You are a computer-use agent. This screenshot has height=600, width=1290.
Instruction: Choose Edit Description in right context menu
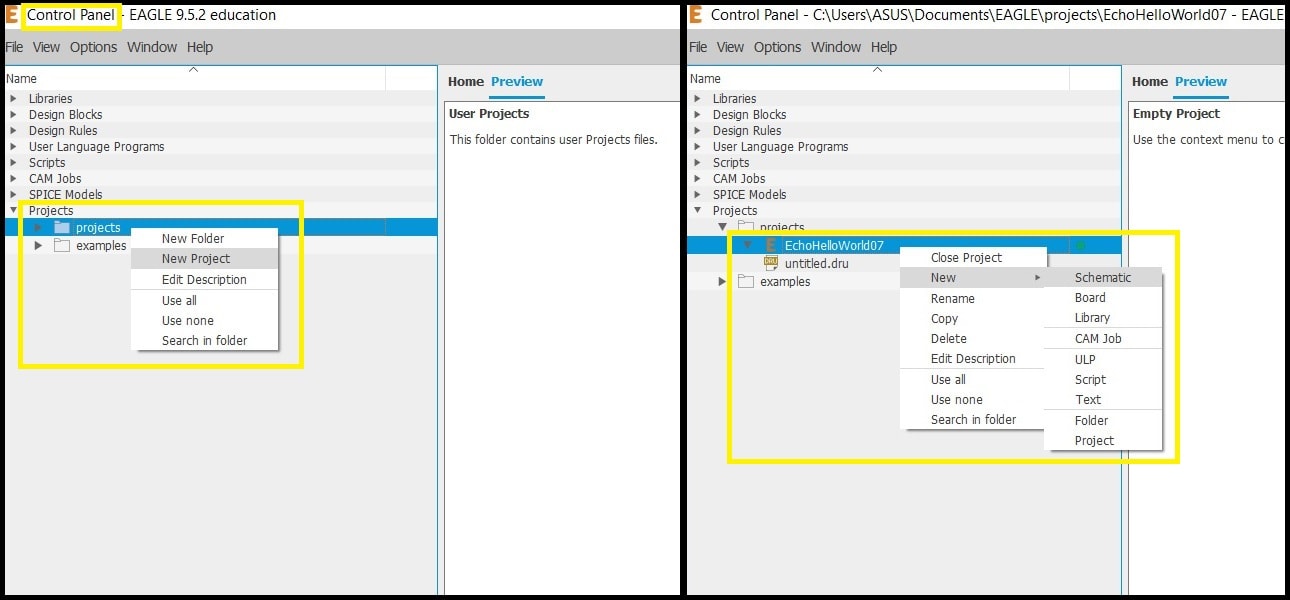(x=972, y=358)
